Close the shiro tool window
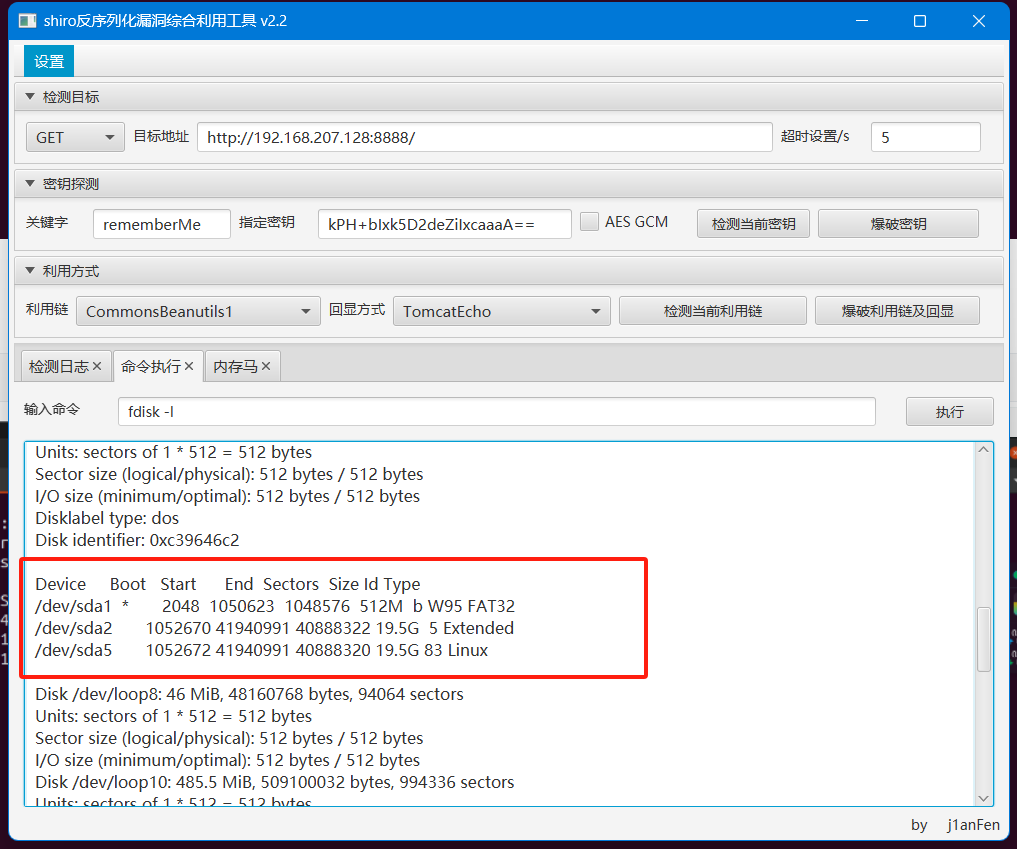 [x=979, y=21]
